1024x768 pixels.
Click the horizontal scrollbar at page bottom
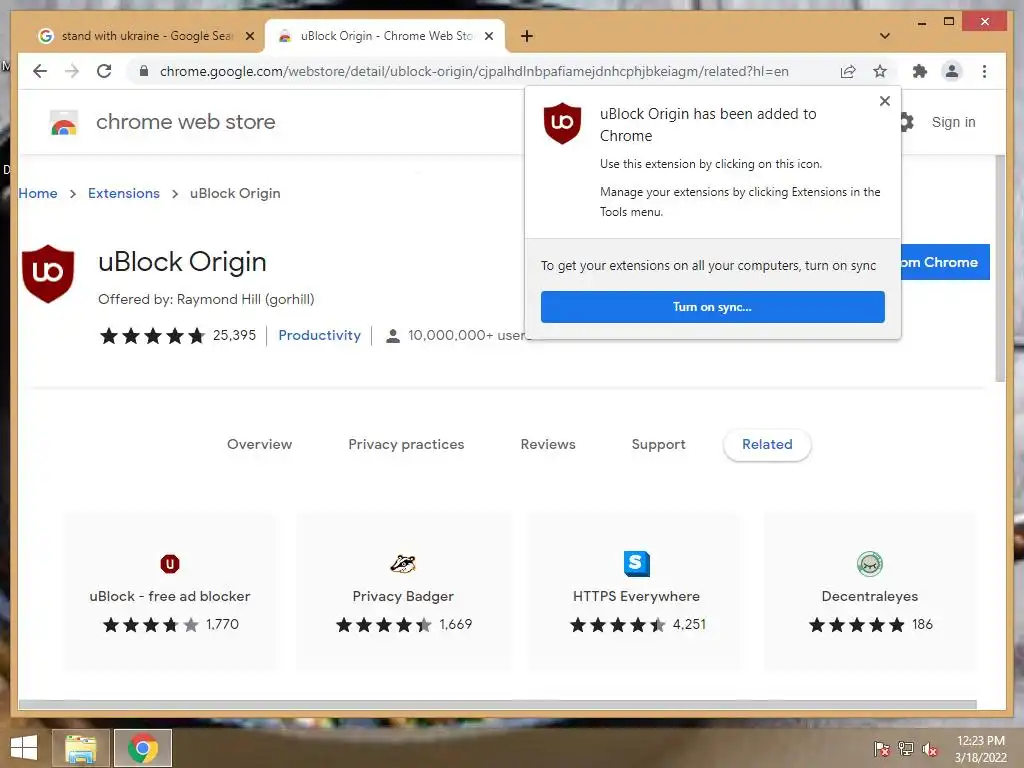(x=498, y=705)
